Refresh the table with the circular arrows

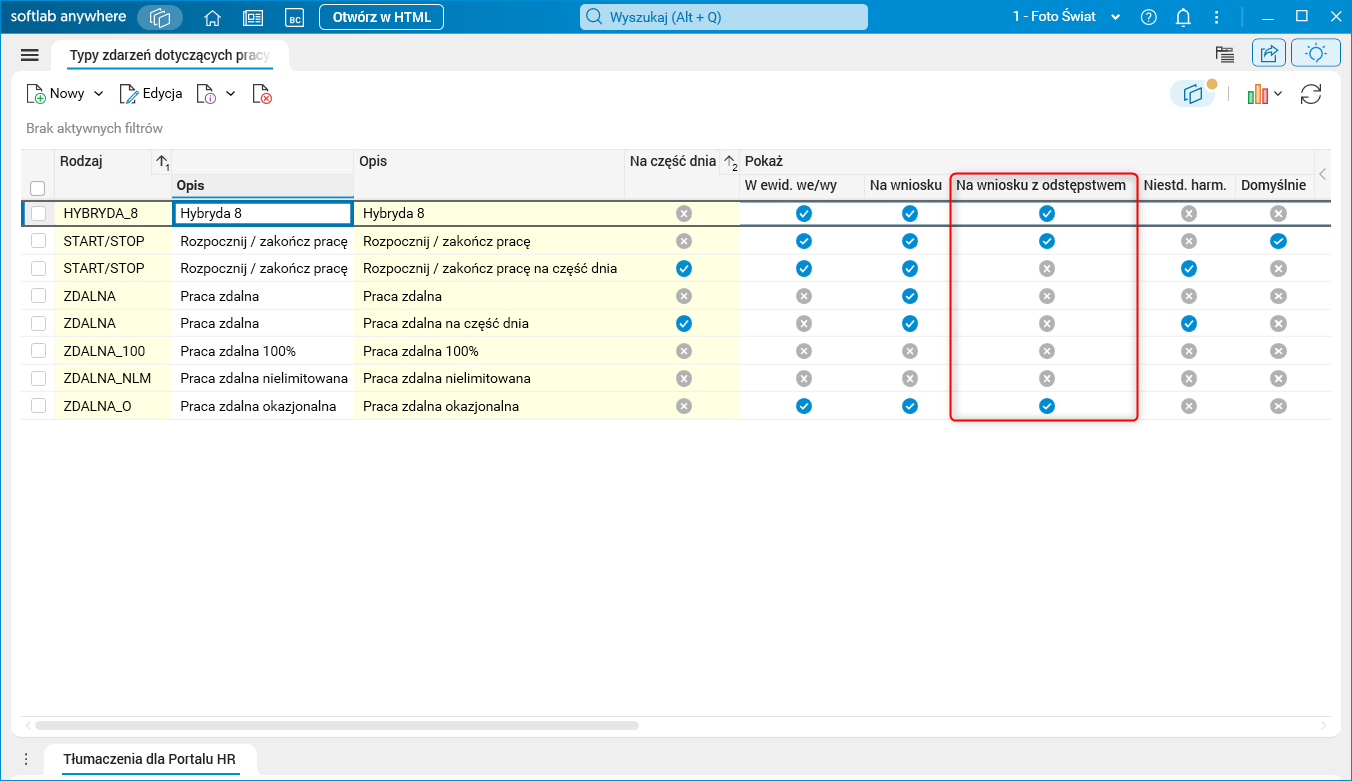click(x=1311, y=94)
